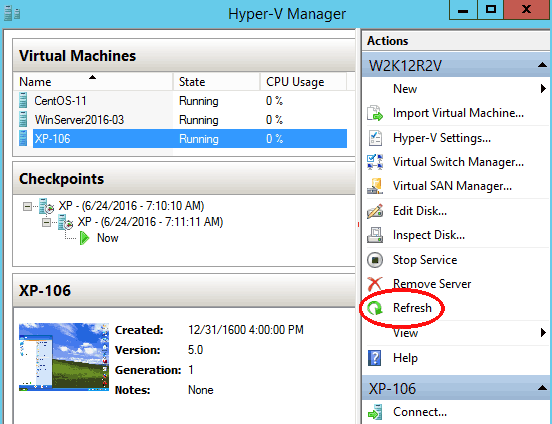Screen dimensions: 552x424
Task: Click the XP-106 desktop preview thumbnail
Action: tap(64, 357)
